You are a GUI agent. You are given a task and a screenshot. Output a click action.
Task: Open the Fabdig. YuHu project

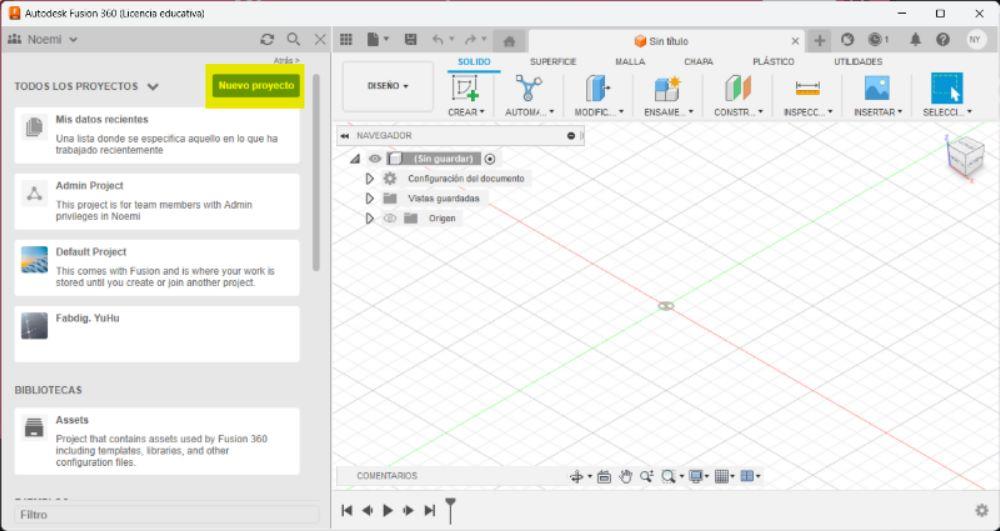pyautogui.click(x=157, y=334)
